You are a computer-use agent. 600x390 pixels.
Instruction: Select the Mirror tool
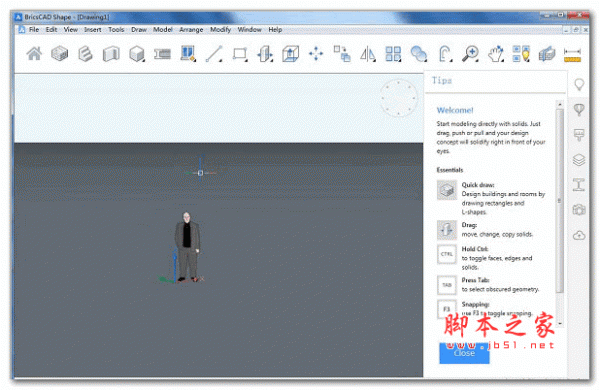368,54
